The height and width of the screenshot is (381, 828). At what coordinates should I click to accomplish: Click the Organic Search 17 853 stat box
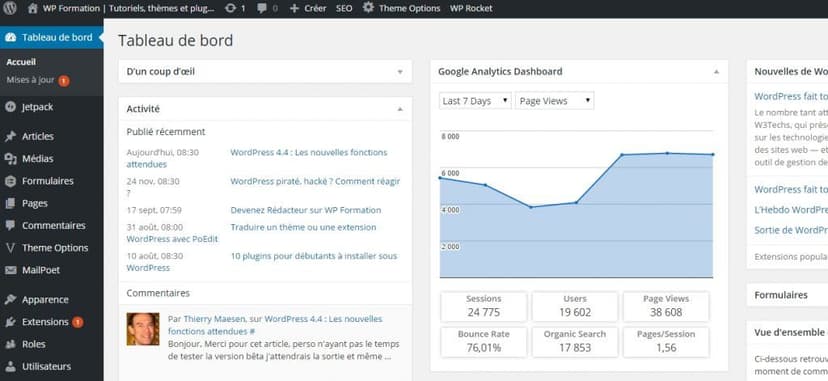coord(575,341)
